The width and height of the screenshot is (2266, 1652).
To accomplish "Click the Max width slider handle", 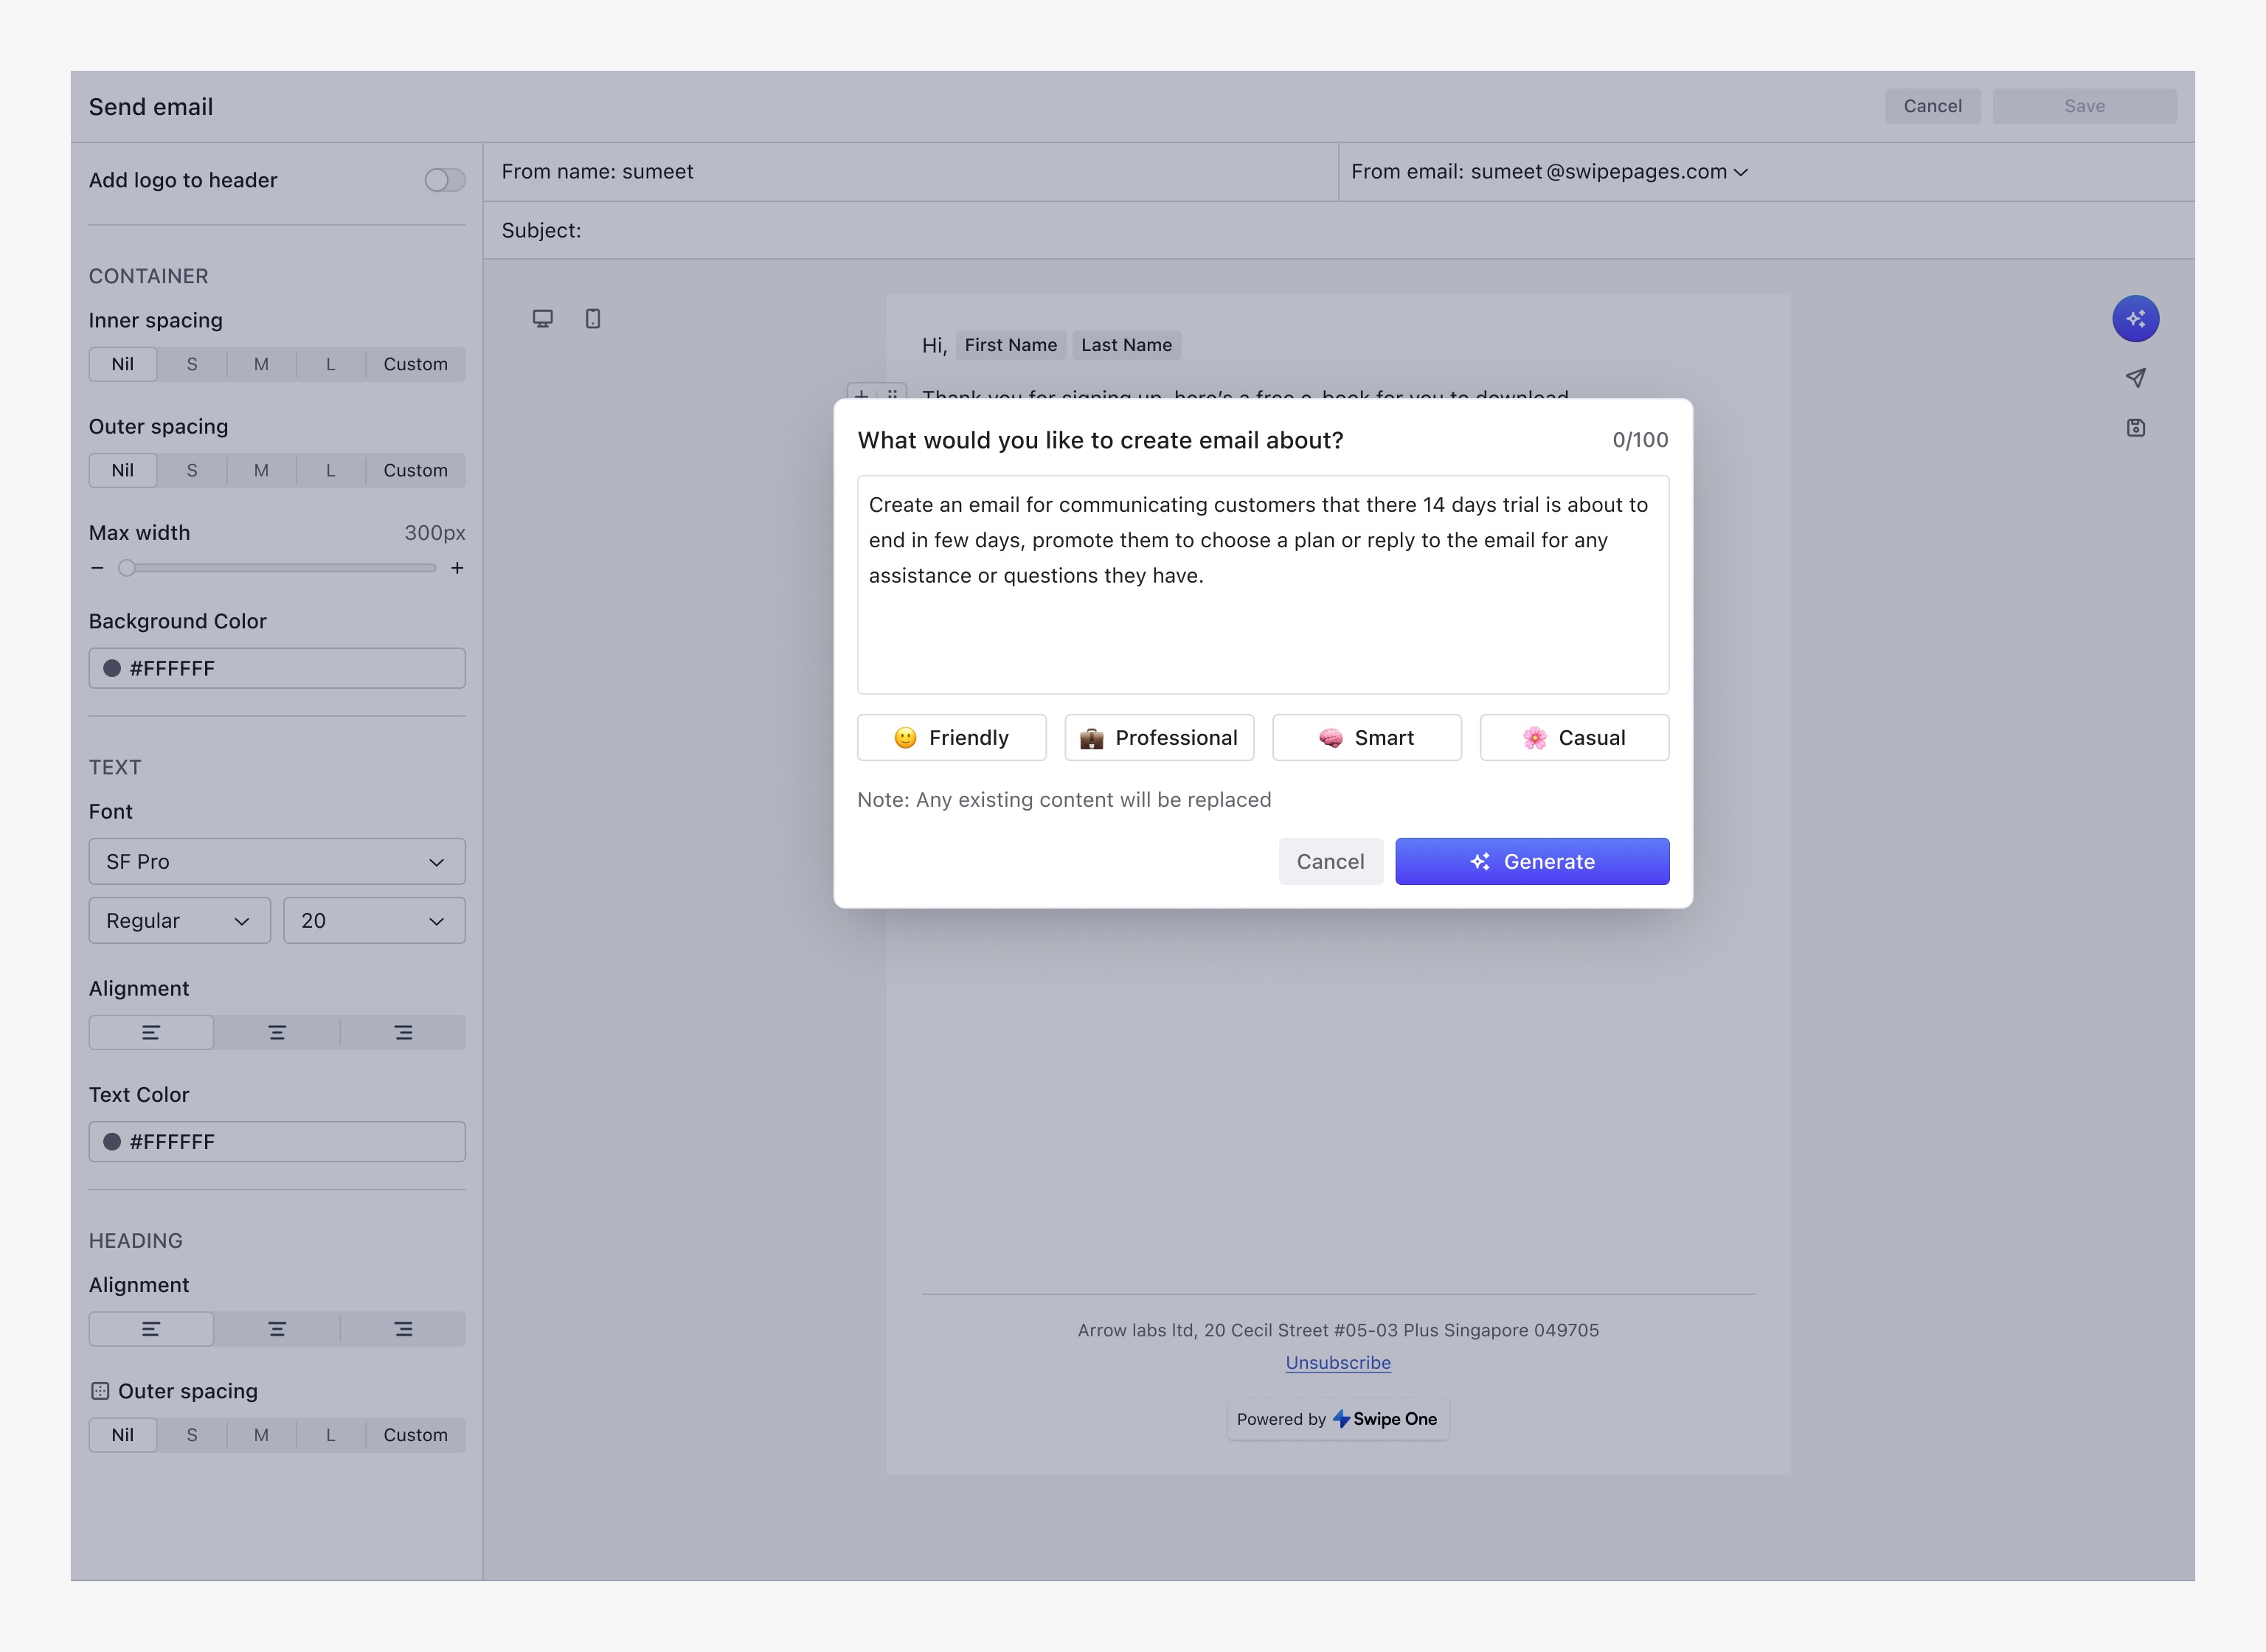I will coord(126,568).
